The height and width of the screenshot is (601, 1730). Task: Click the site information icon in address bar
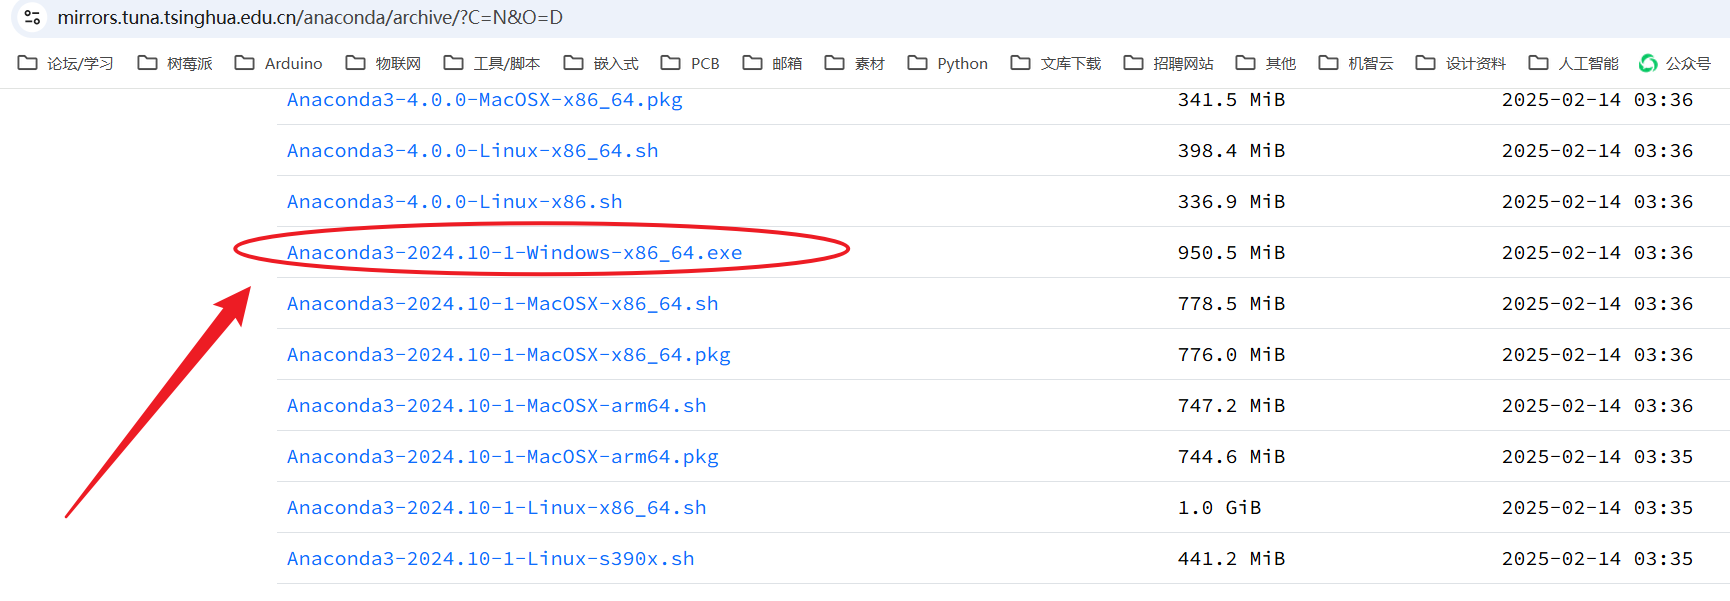coord(32,17)
